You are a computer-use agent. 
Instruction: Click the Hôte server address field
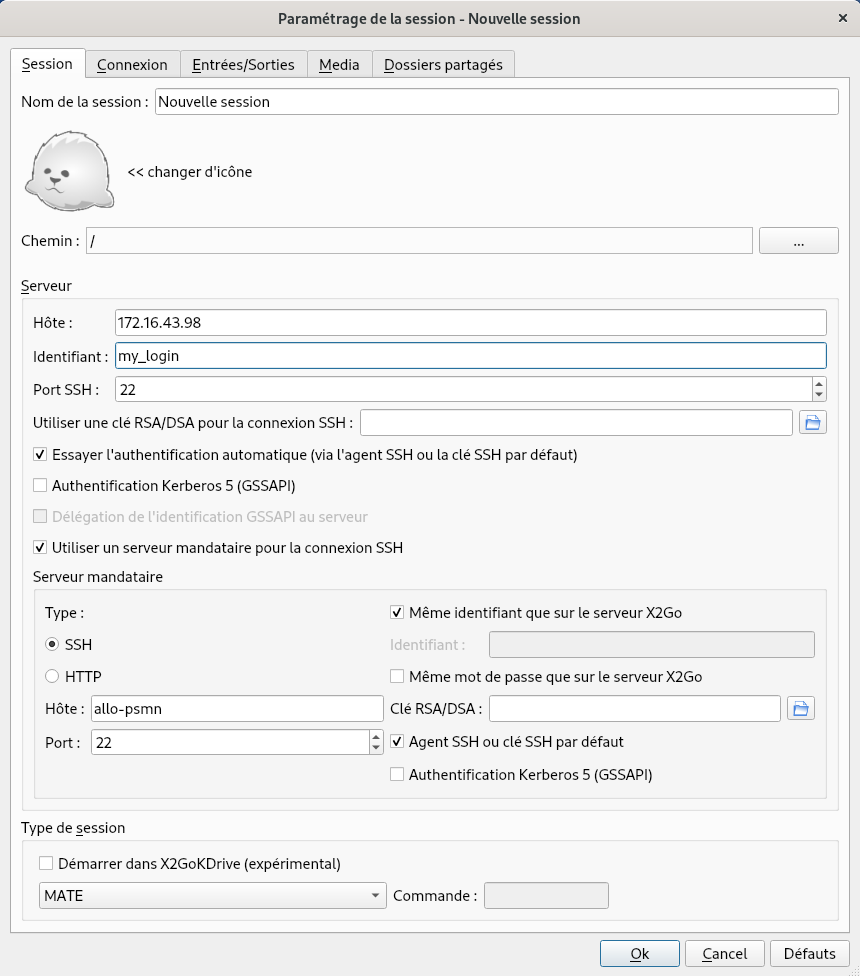click(470, 323)
